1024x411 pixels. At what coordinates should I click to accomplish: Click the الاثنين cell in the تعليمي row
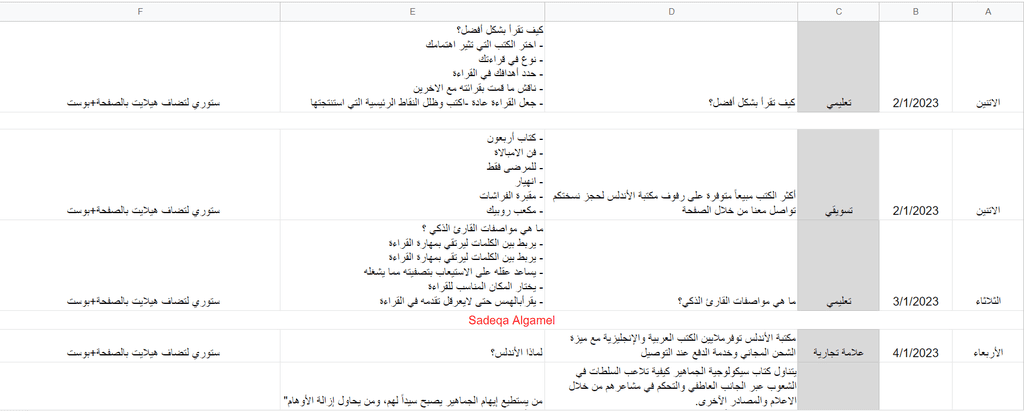point(987,67)
